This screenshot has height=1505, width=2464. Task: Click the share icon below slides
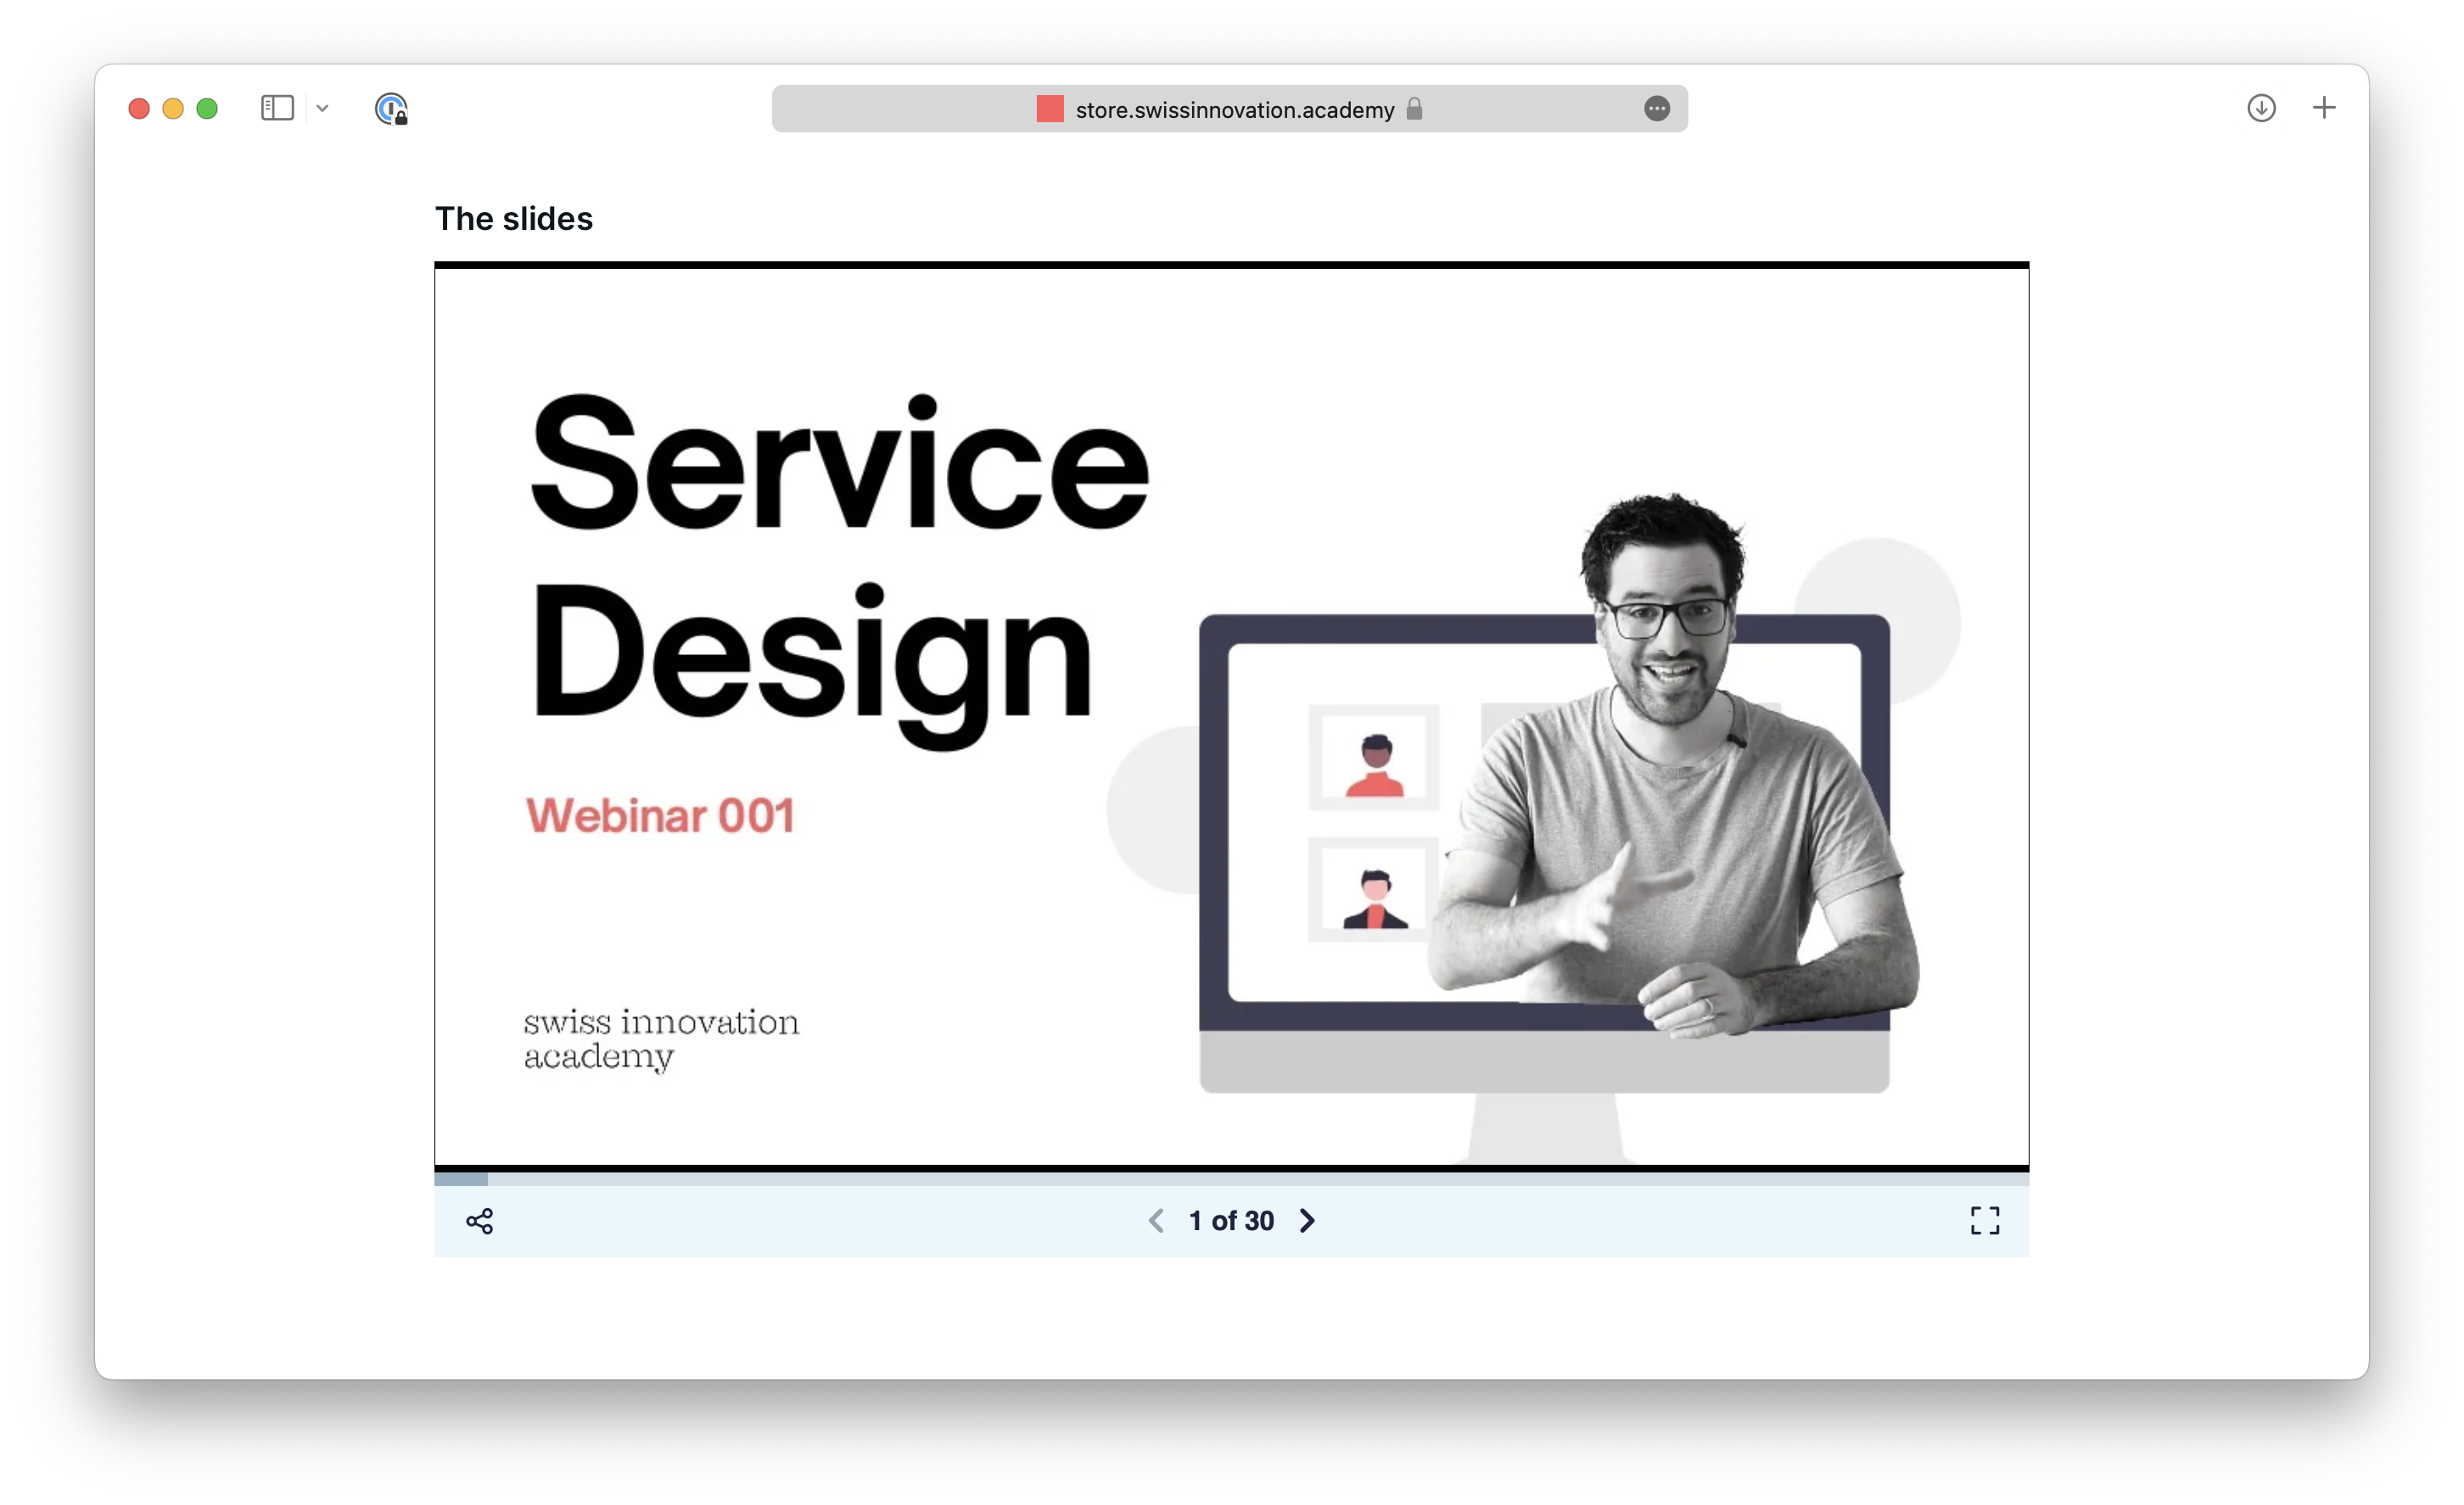479,1221
